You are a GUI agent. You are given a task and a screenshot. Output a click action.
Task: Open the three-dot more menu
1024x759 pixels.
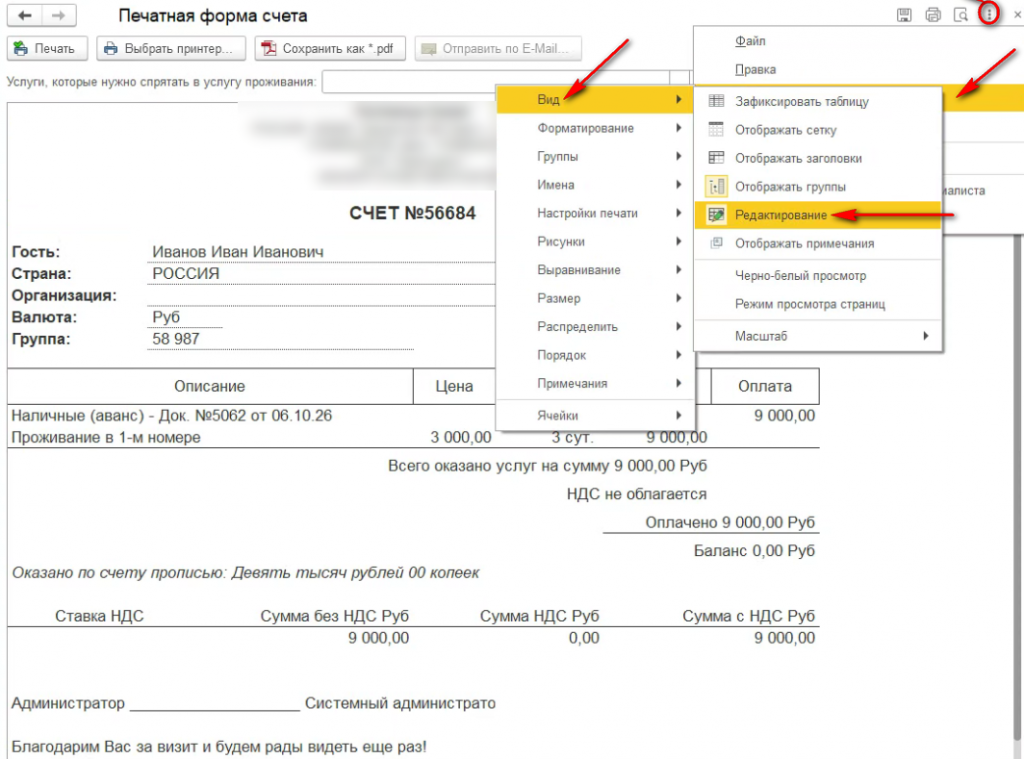989,14
